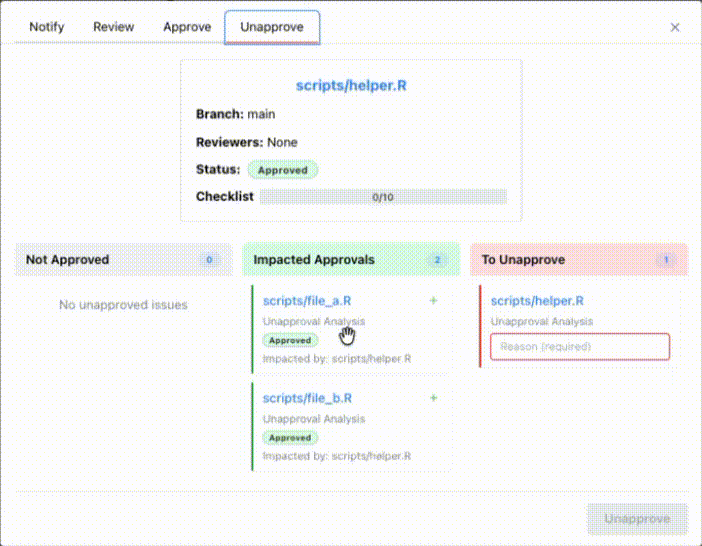Image resolution: width=702 pixels, height=546 pixels.
Task: Open the scripts/helper.R header link
Action: [351, 86]
